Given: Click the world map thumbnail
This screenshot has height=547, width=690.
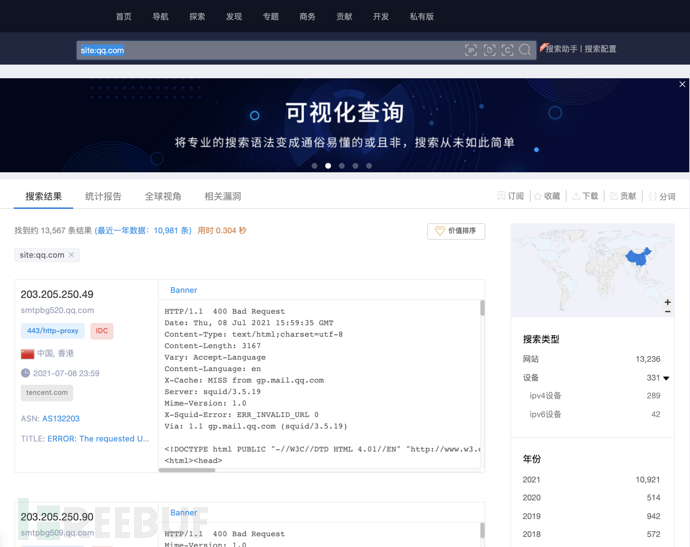Looking at the screenshot, I should tap(593, 270).
